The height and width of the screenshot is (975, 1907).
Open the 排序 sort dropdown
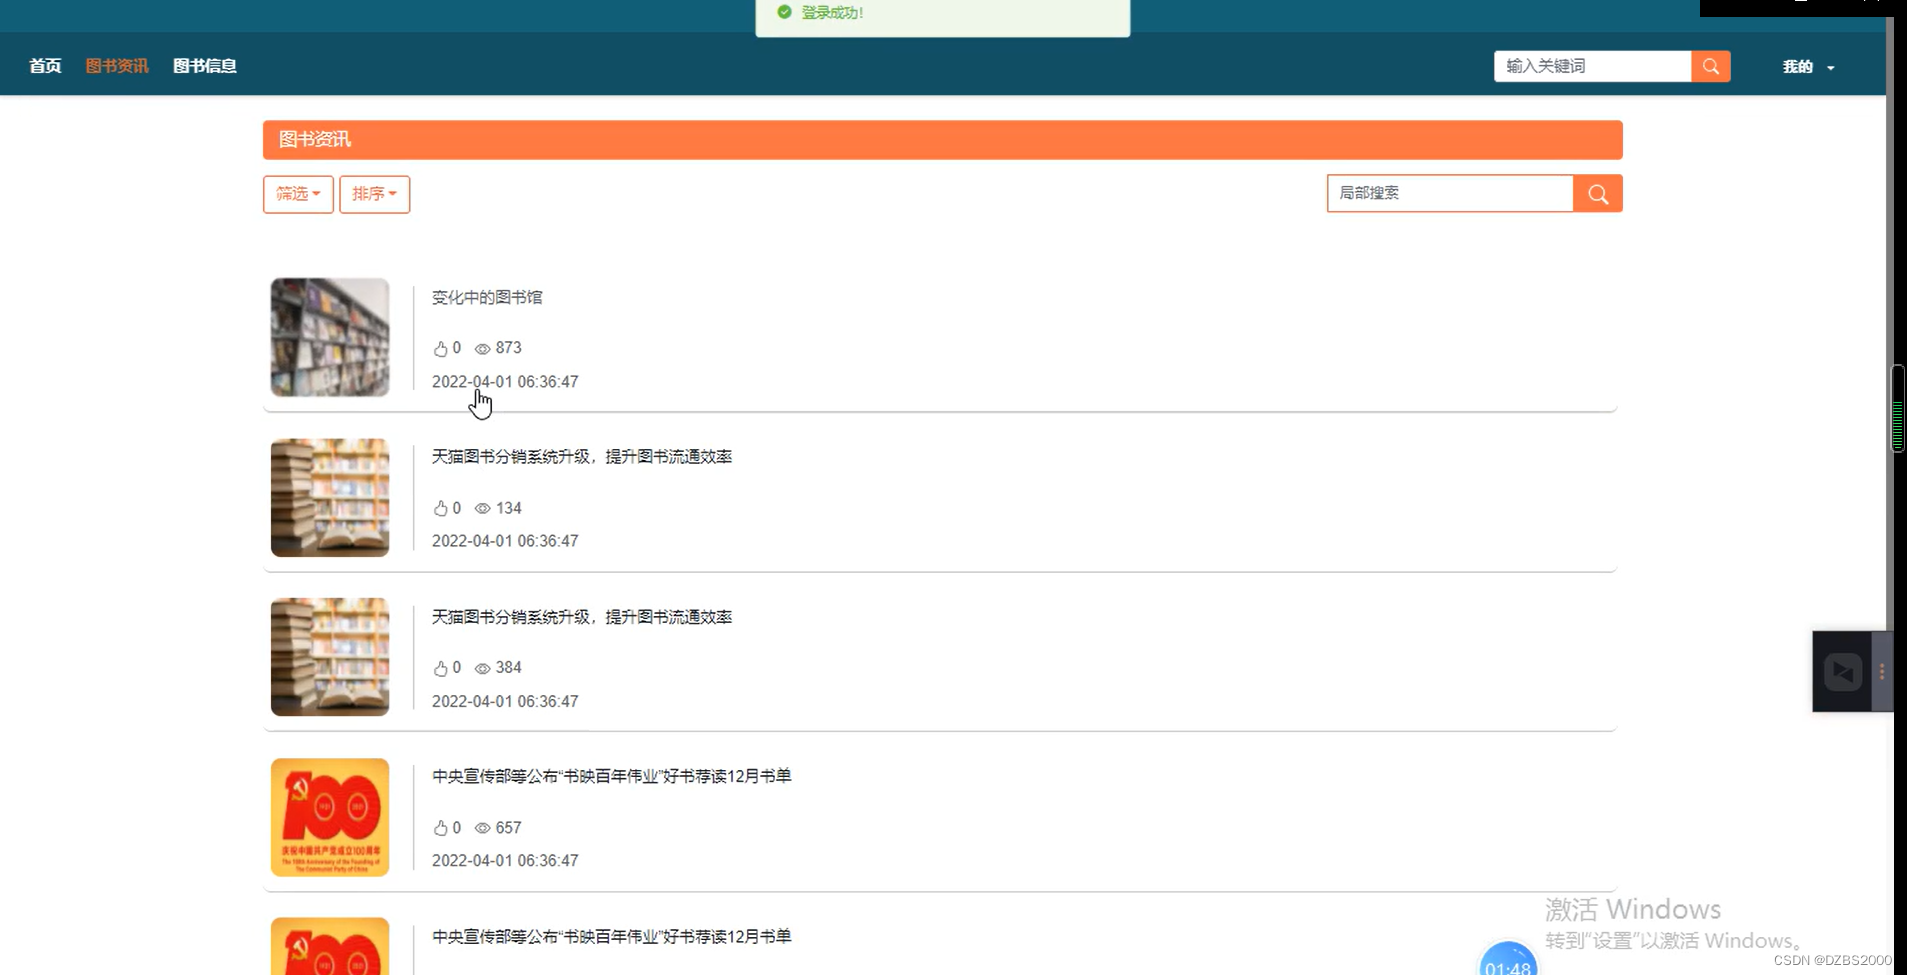375,194
